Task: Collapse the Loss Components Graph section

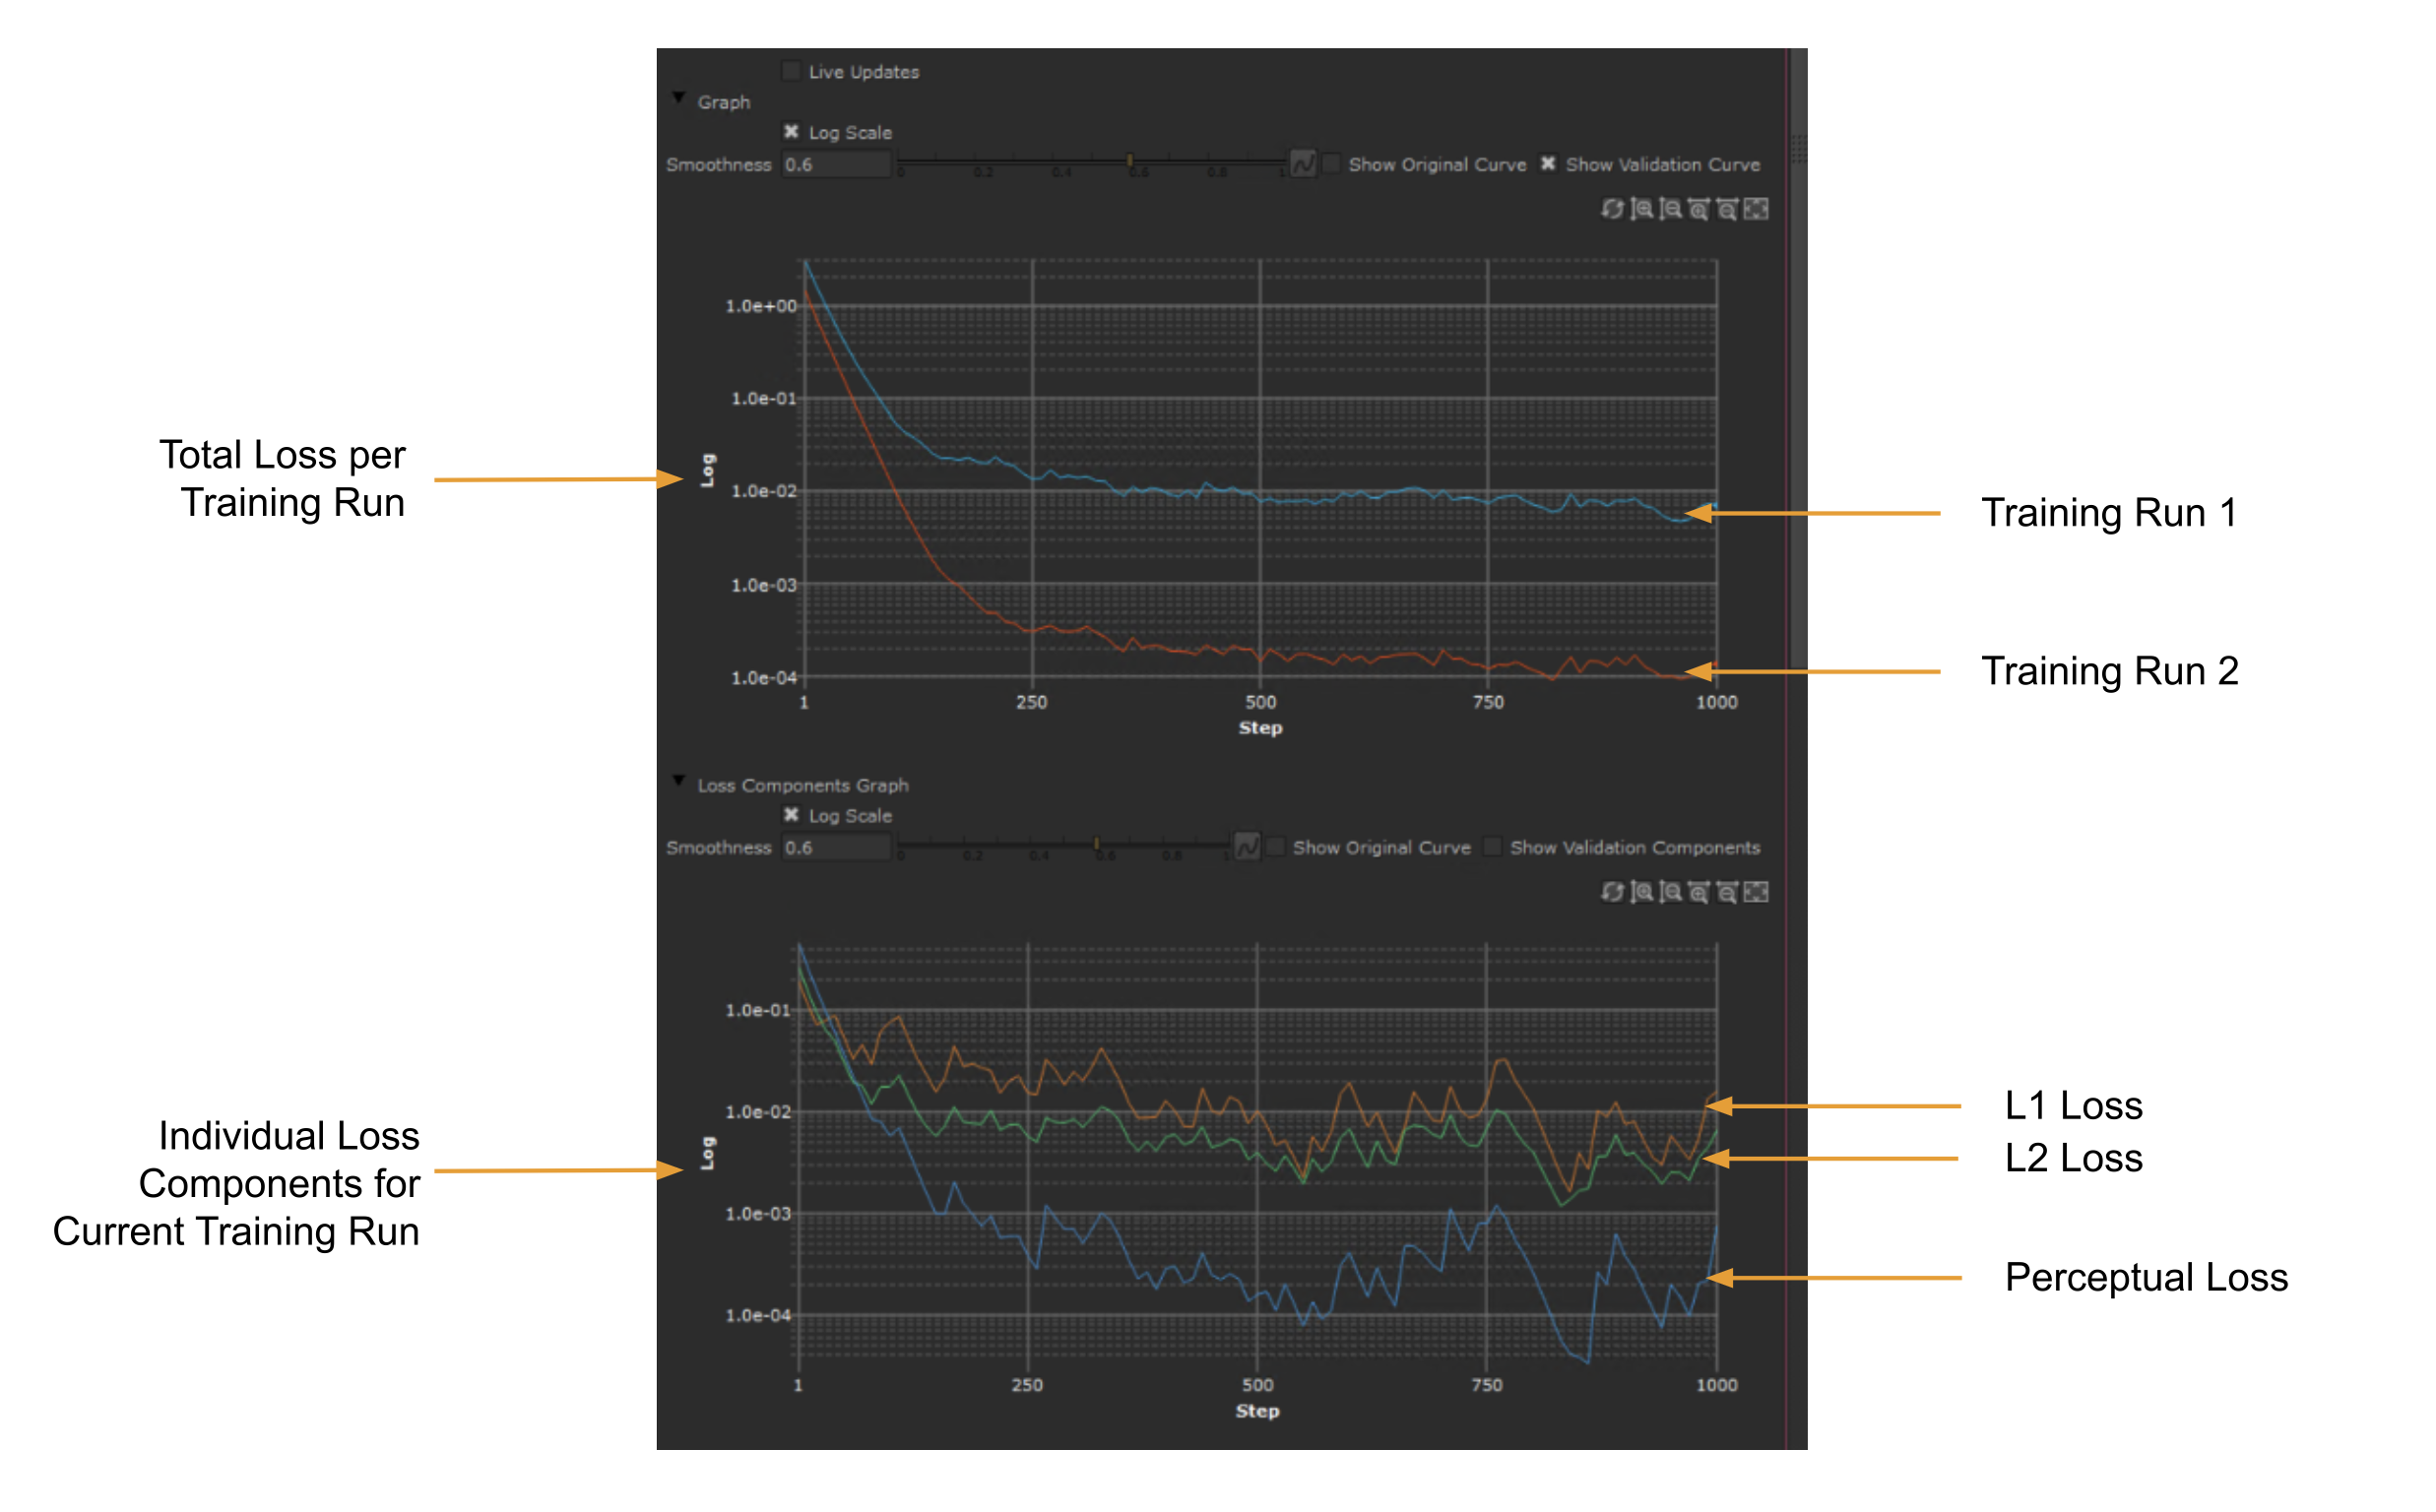Action: pos(679,781)
